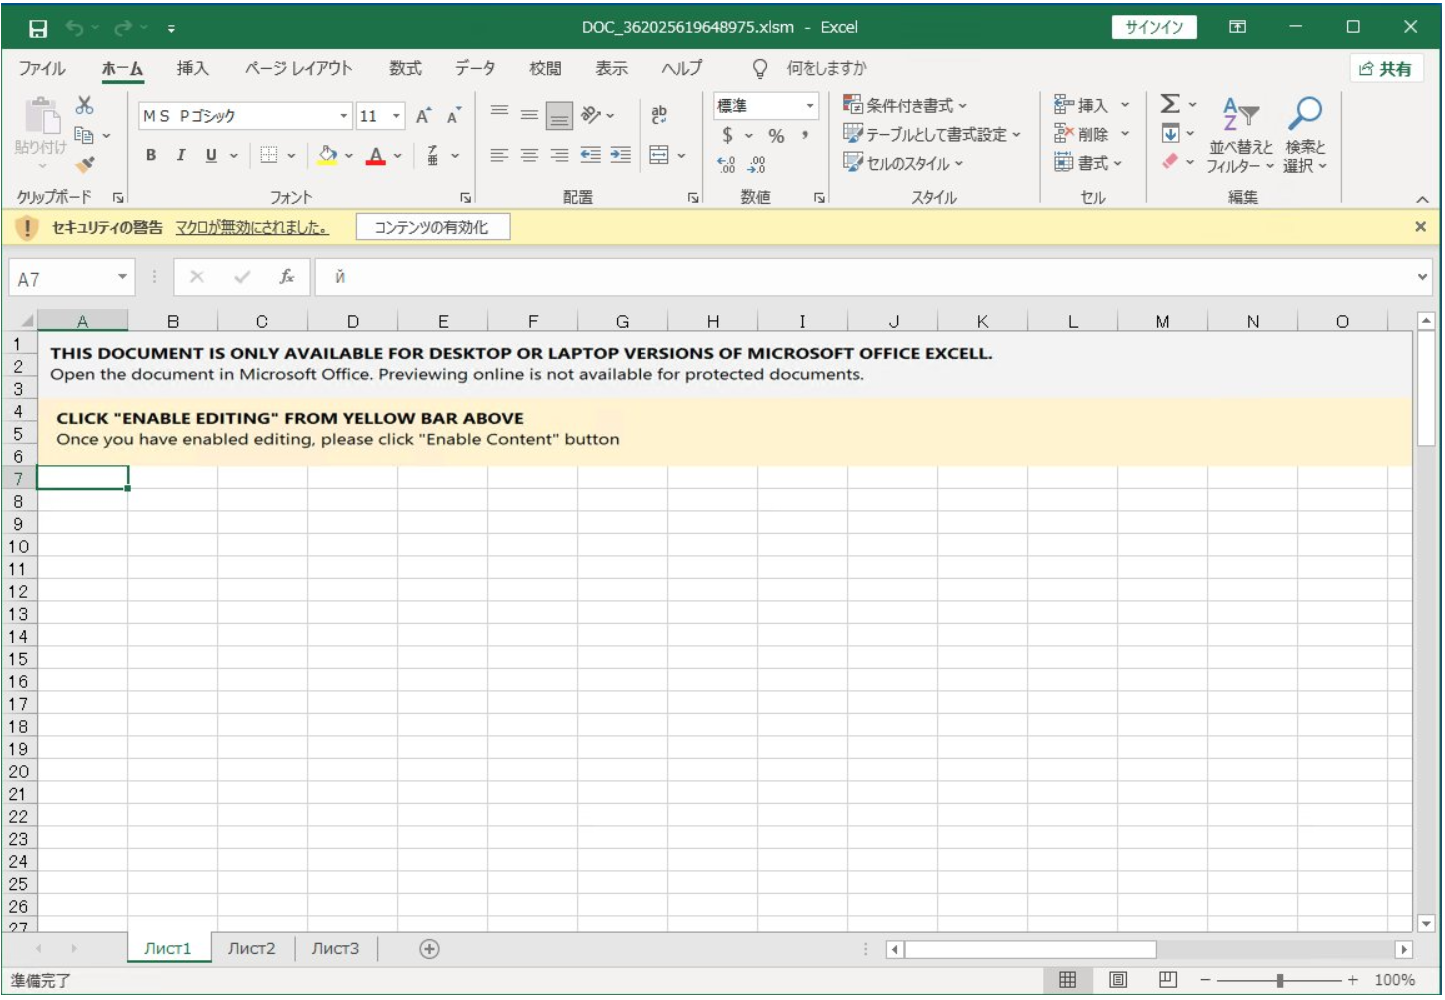
Task: Click the Borders icon
Action: (x=269, y=155)
